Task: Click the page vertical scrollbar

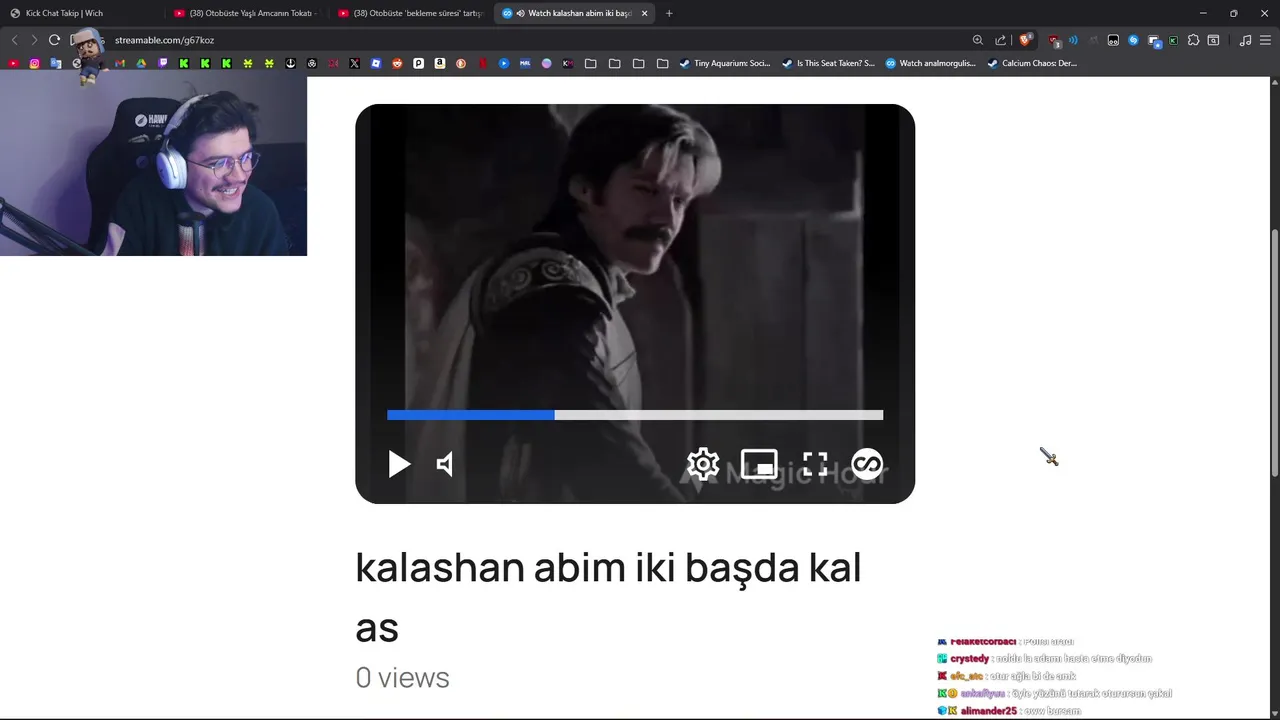Action: (1274, 353)
